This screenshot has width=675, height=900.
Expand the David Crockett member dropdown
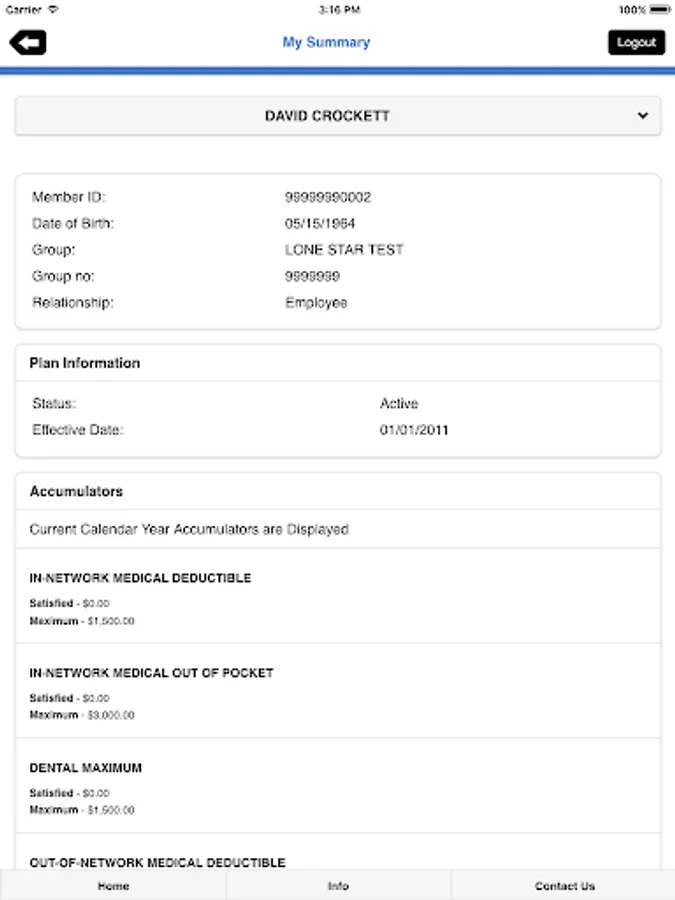tap(327, 116)
